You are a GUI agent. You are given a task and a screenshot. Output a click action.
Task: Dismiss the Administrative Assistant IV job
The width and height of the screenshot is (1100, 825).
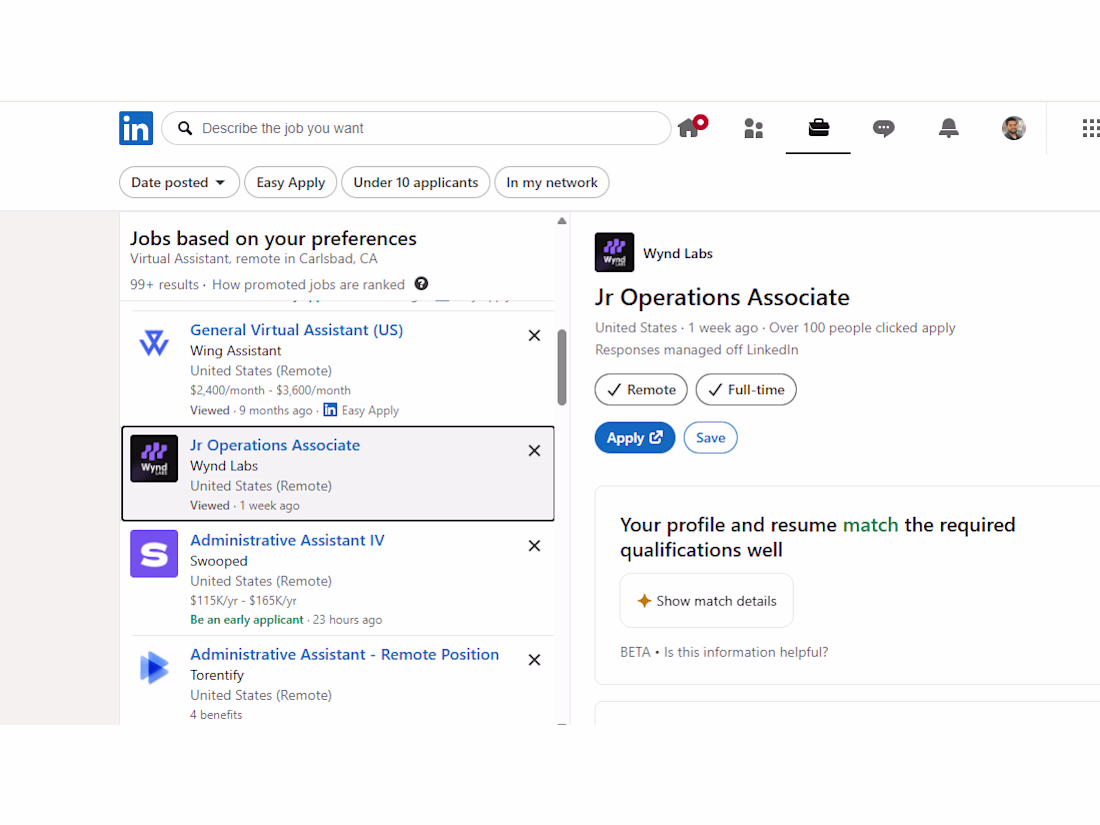coord(535,546)
